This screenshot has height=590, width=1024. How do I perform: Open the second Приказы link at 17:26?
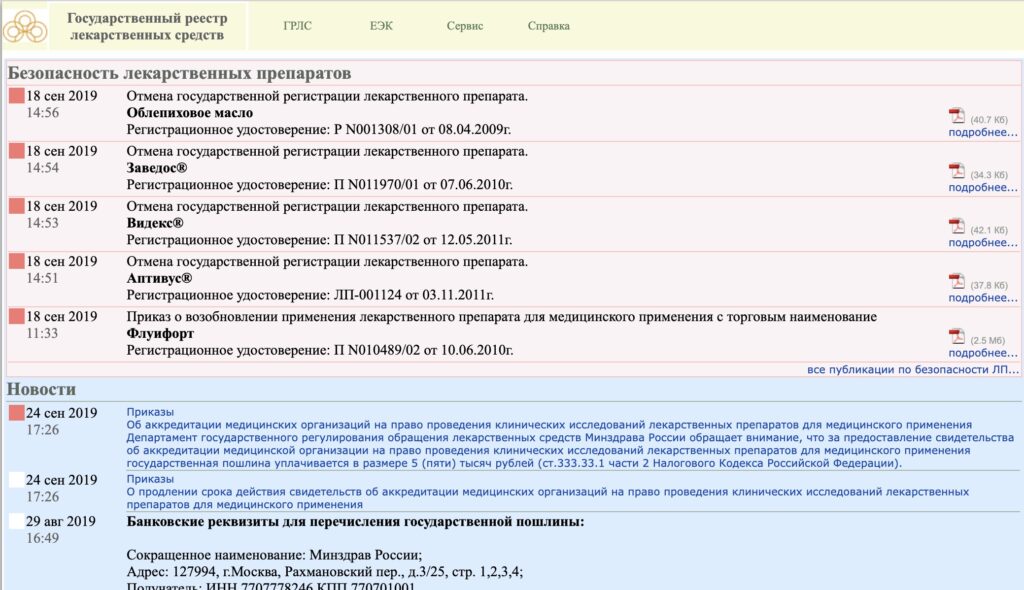[x=150, y=479]
